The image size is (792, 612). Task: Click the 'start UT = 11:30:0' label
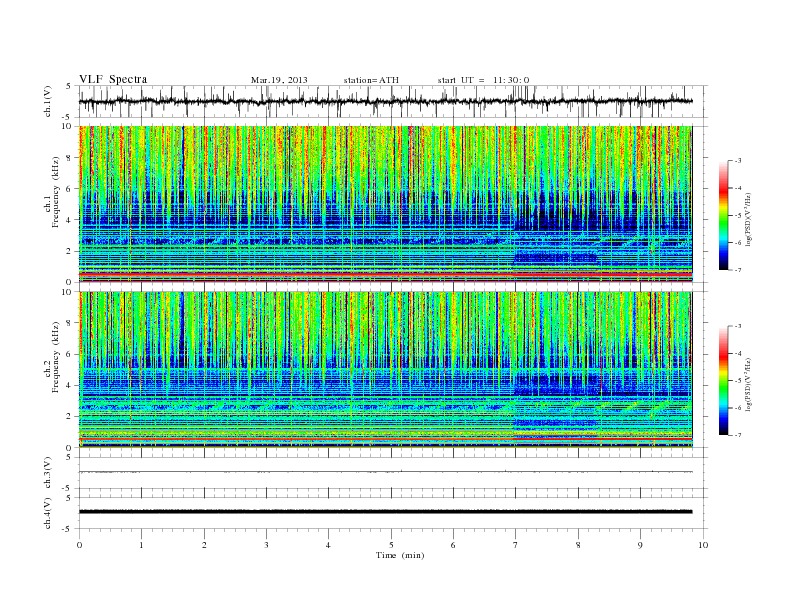click(x=483, y=80)
